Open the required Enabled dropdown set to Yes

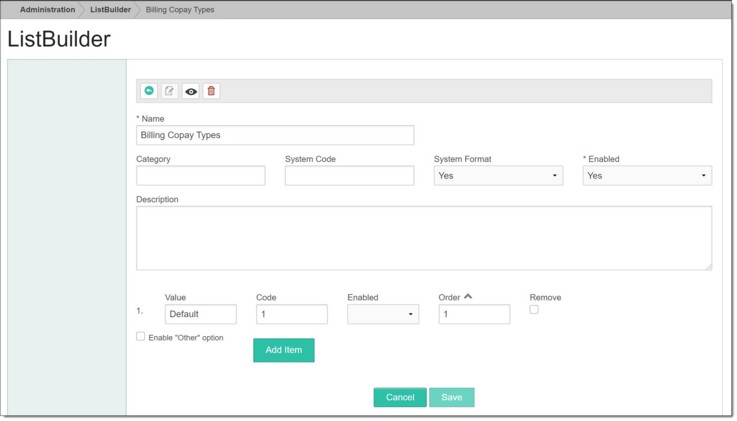coord(647,176)
